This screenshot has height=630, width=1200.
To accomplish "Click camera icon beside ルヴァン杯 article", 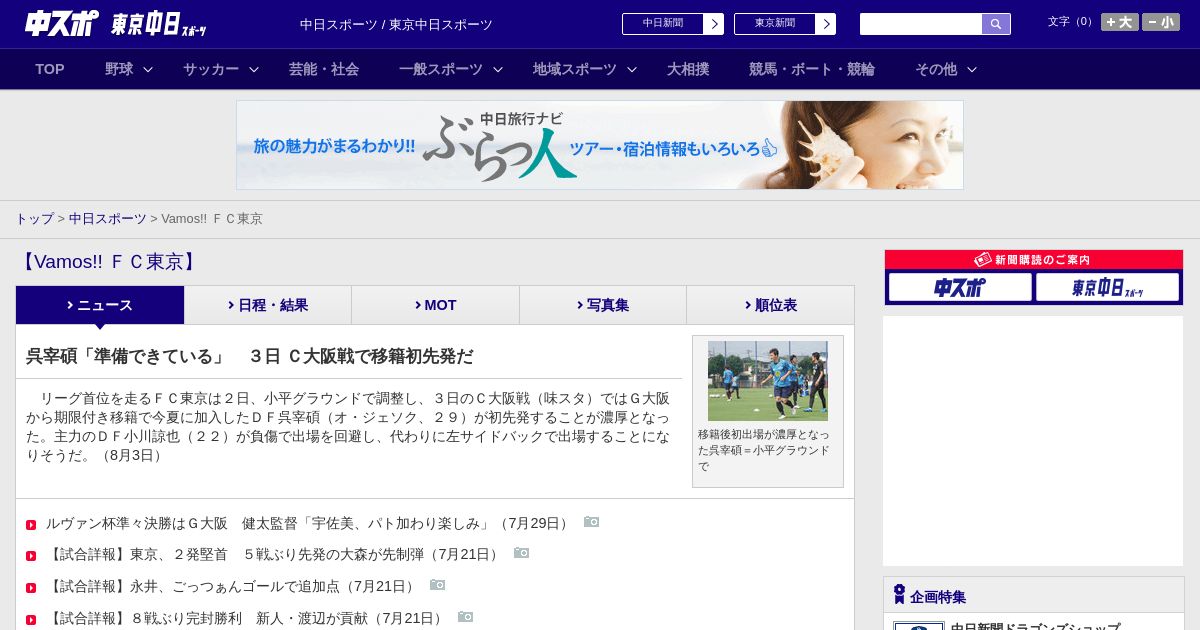I will coord(592,522).
